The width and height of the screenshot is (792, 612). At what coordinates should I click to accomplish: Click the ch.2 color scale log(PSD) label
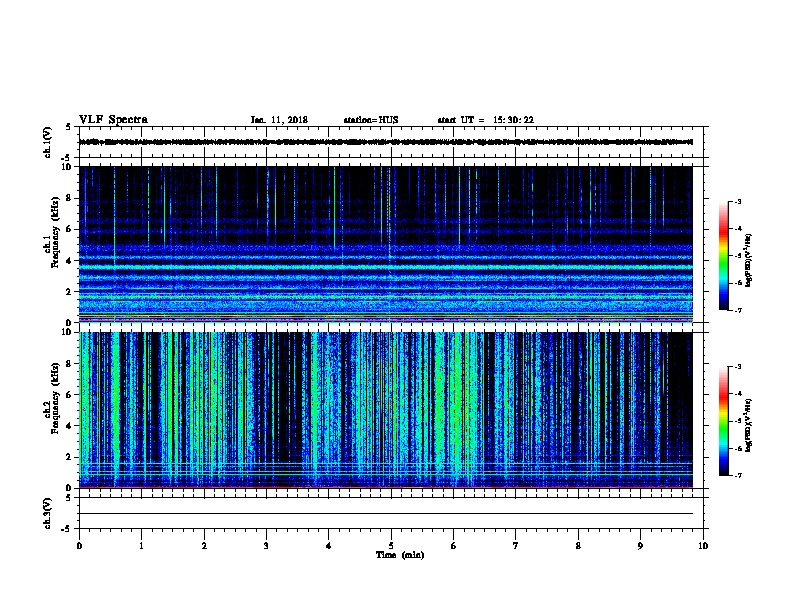(749, 425)
